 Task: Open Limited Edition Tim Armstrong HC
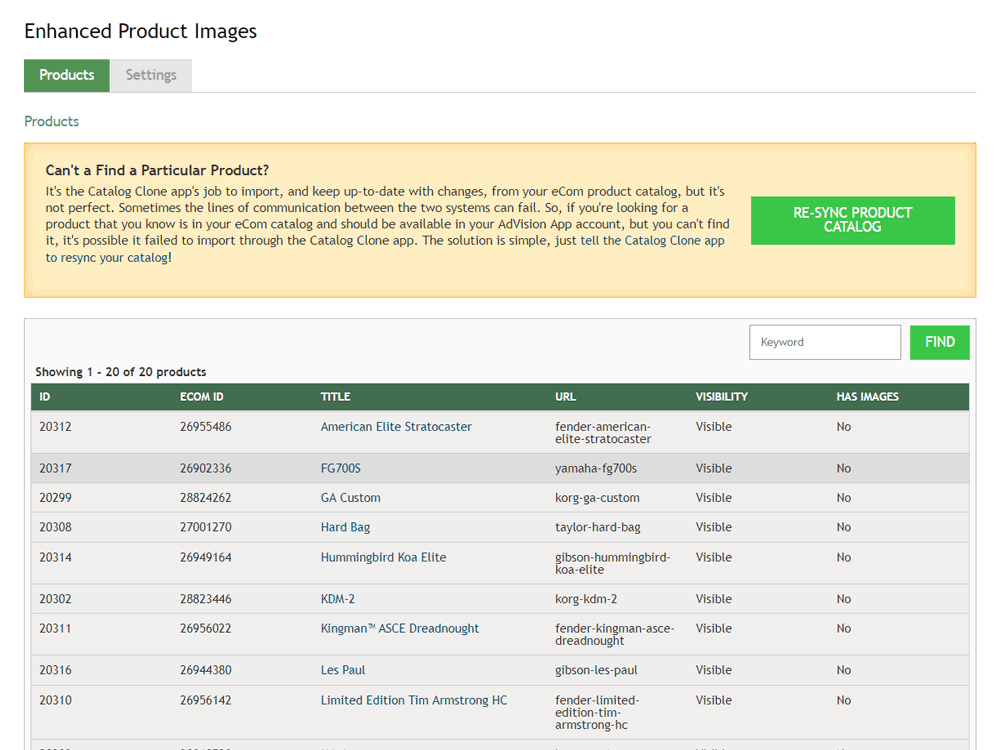point(413,700)
